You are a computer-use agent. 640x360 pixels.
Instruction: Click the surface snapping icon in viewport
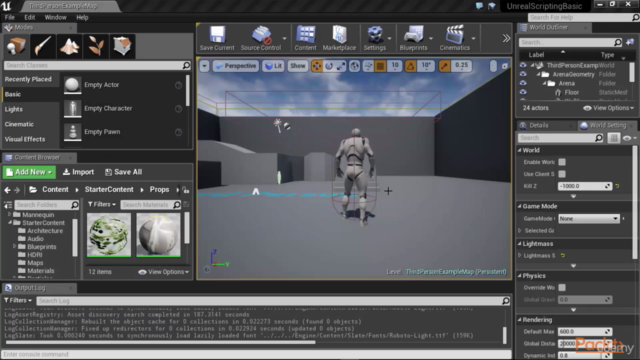[x=368, y=66]
